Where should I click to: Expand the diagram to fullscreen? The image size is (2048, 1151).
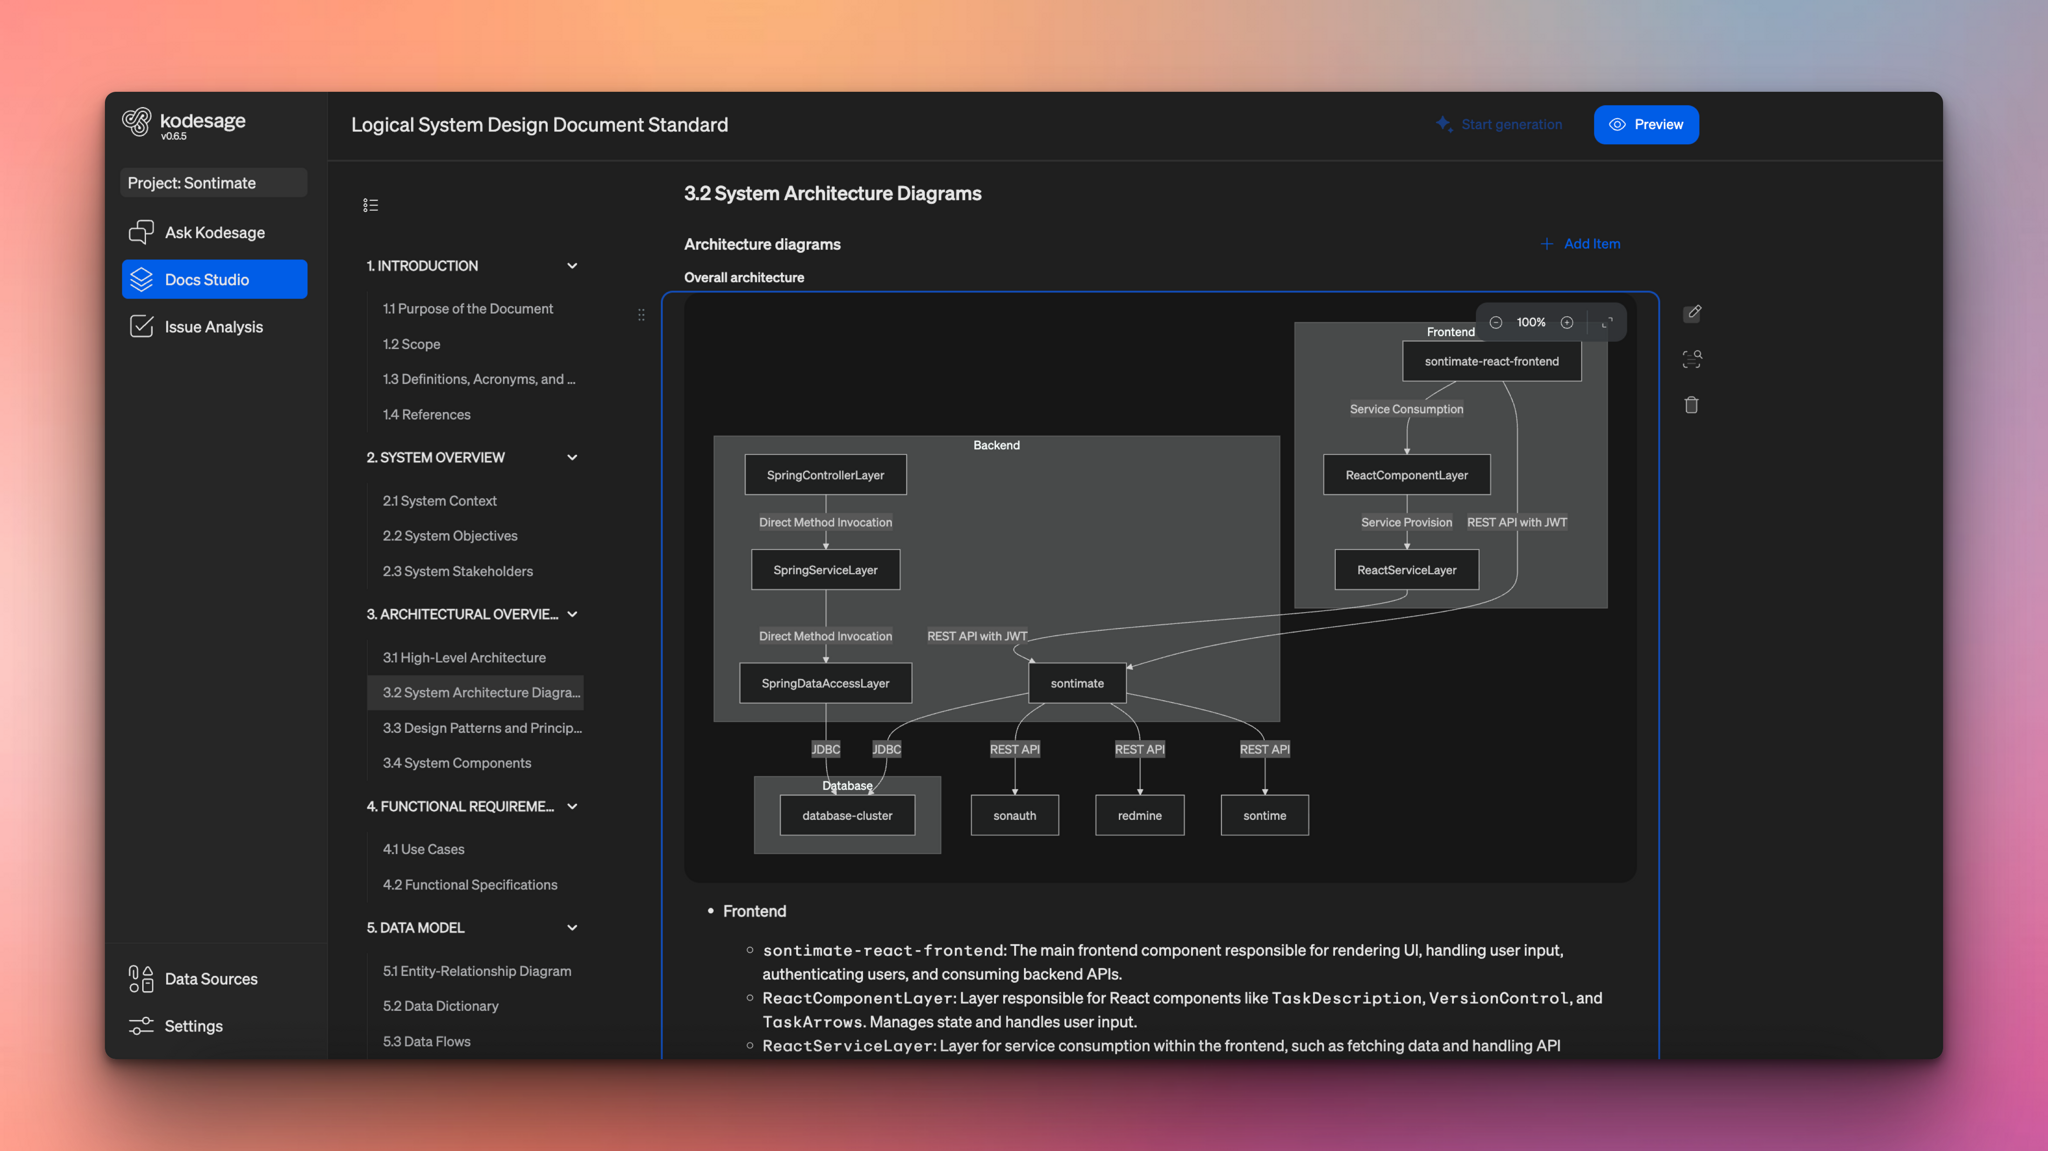(x=1607, y=322)
